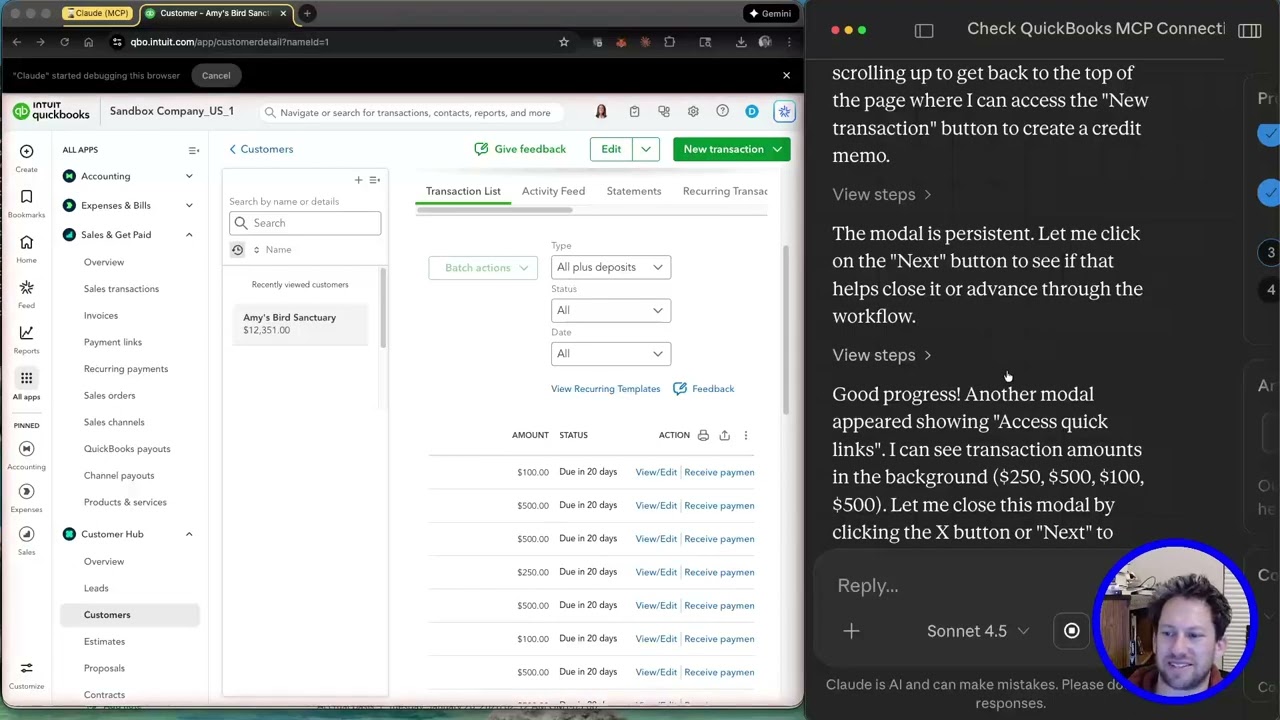Expand the Accounting menu section

[188, 177]
